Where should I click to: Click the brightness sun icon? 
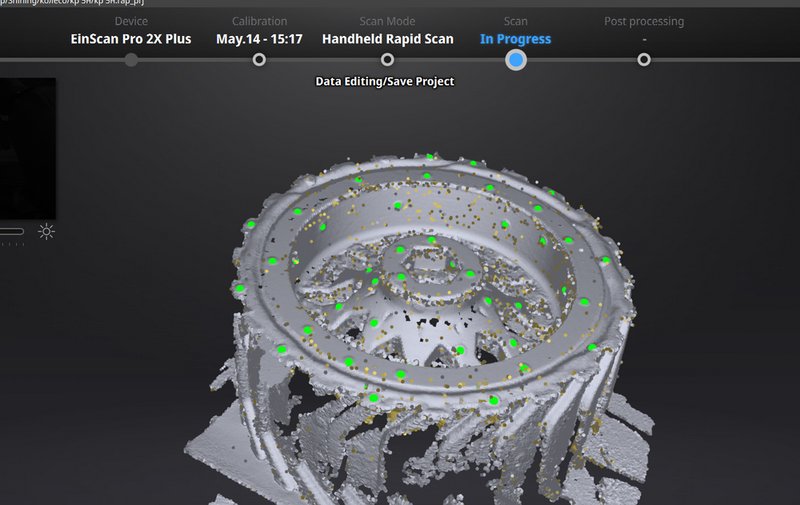(46, 232)
